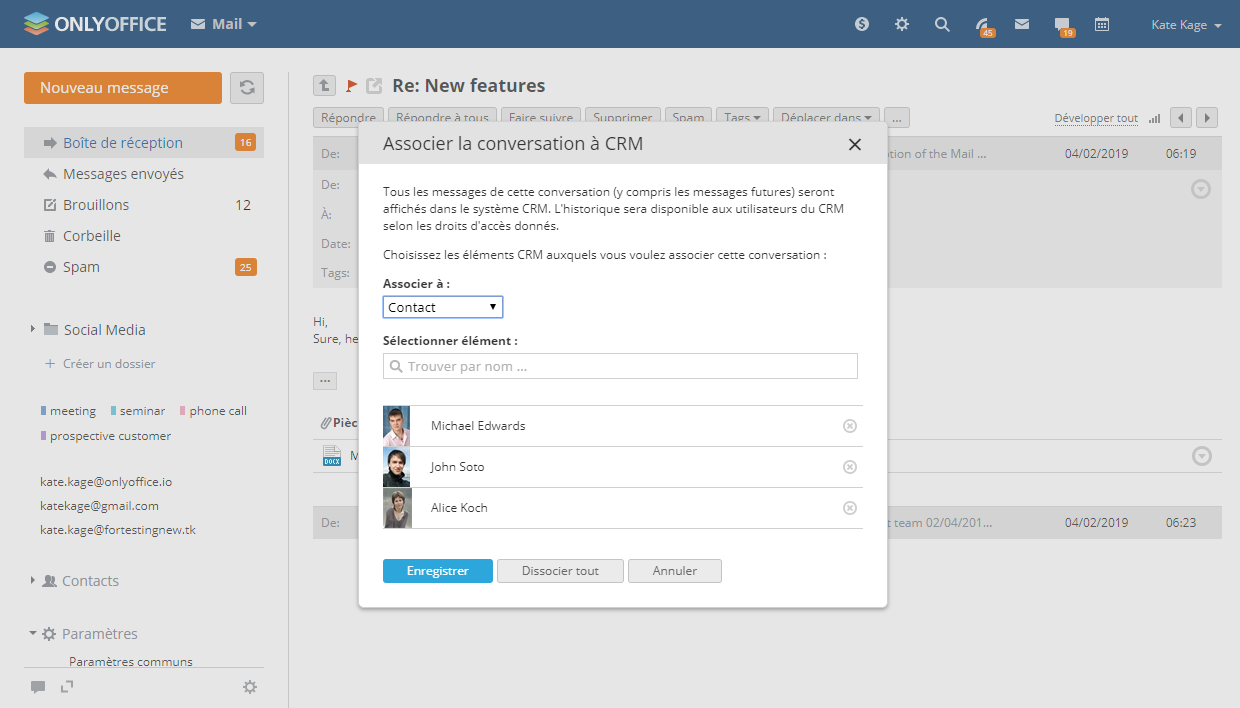
Task: Open the Brouillons folder
Action: click(96, 205)
